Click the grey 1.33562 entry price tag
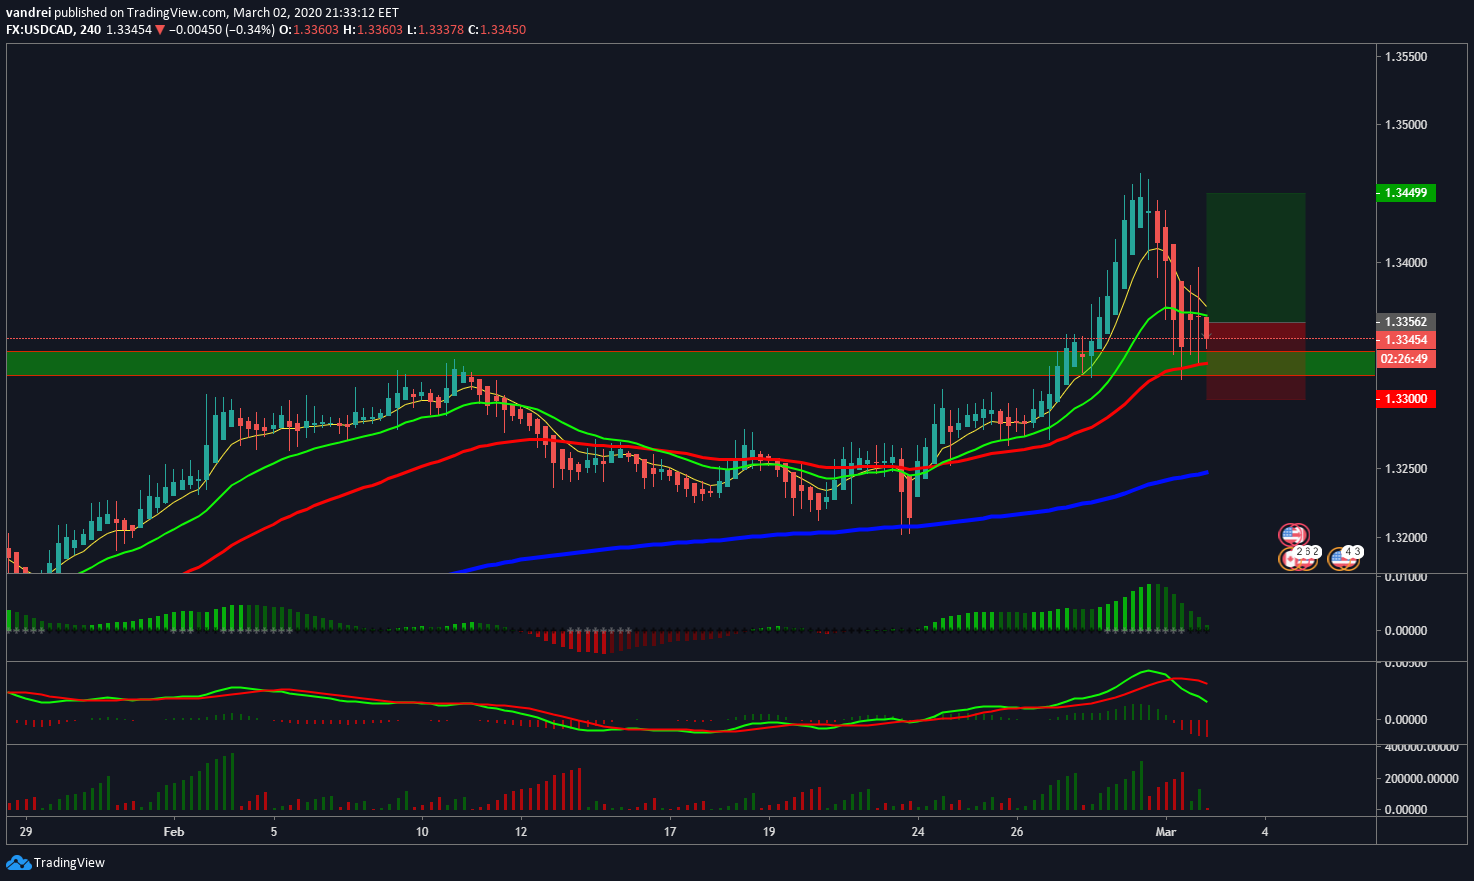This screenshot has height=881, width=1474. (1406, 322)
